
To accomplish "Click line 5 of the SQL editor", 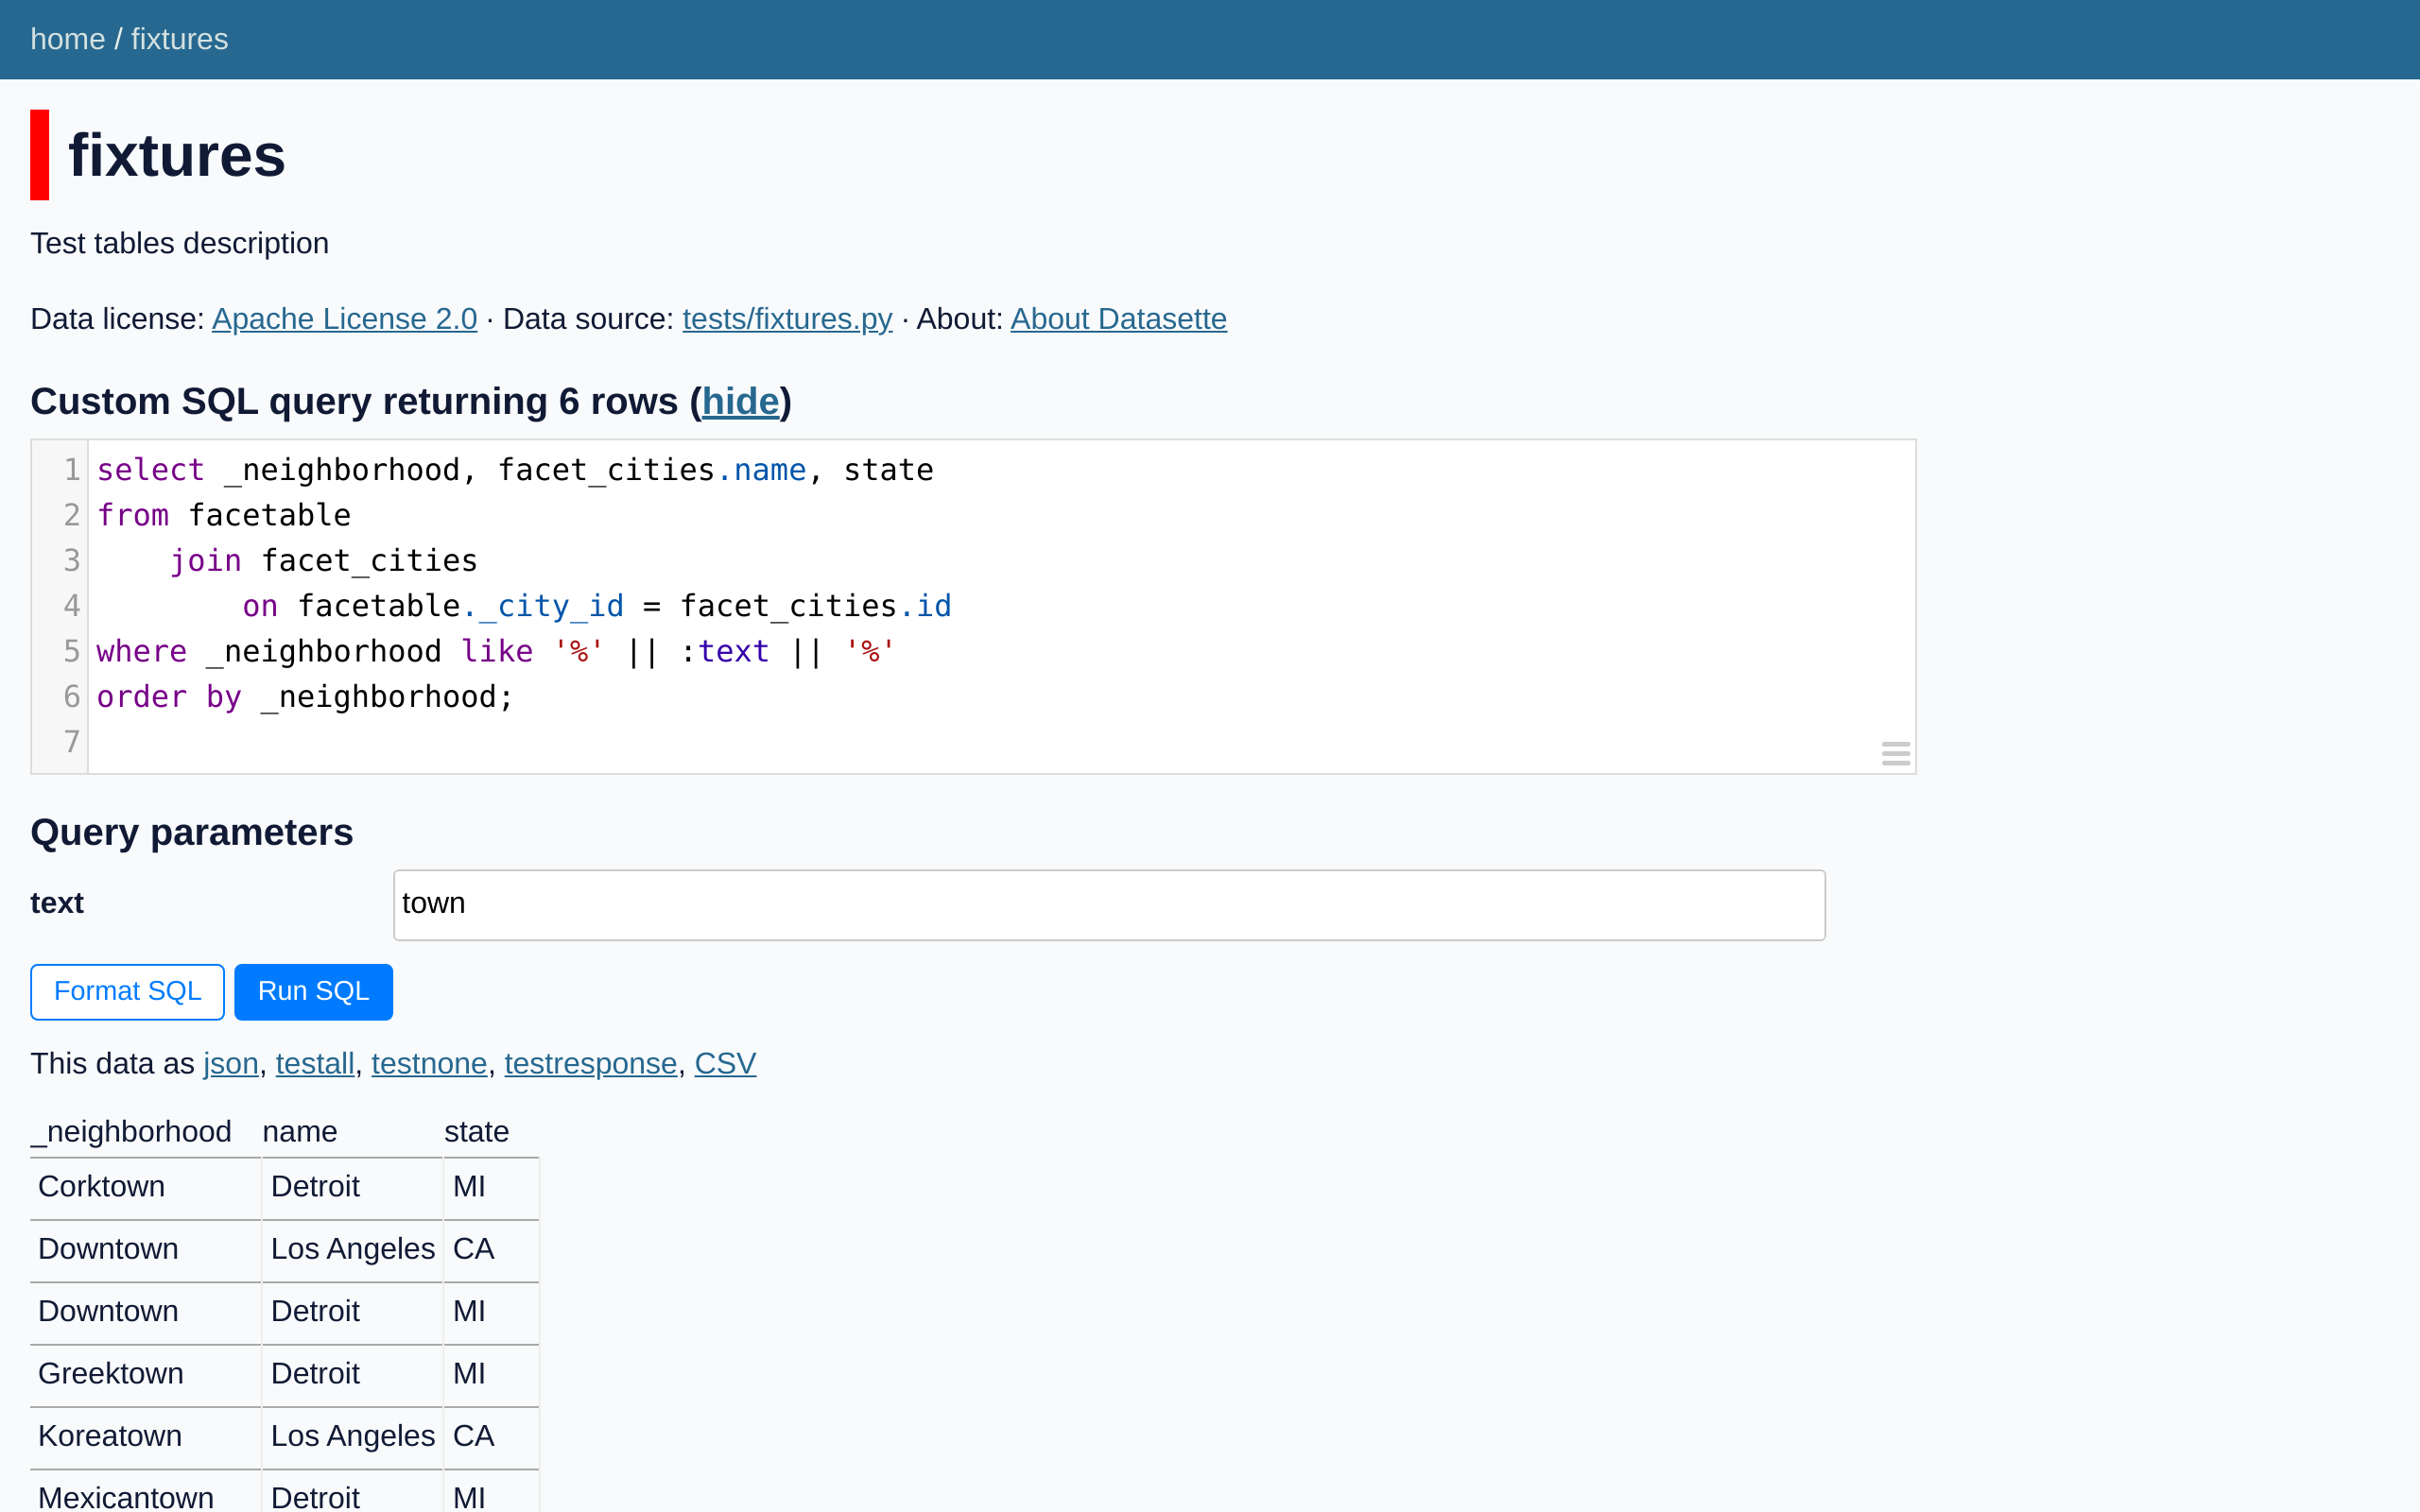I will [495, 650].
